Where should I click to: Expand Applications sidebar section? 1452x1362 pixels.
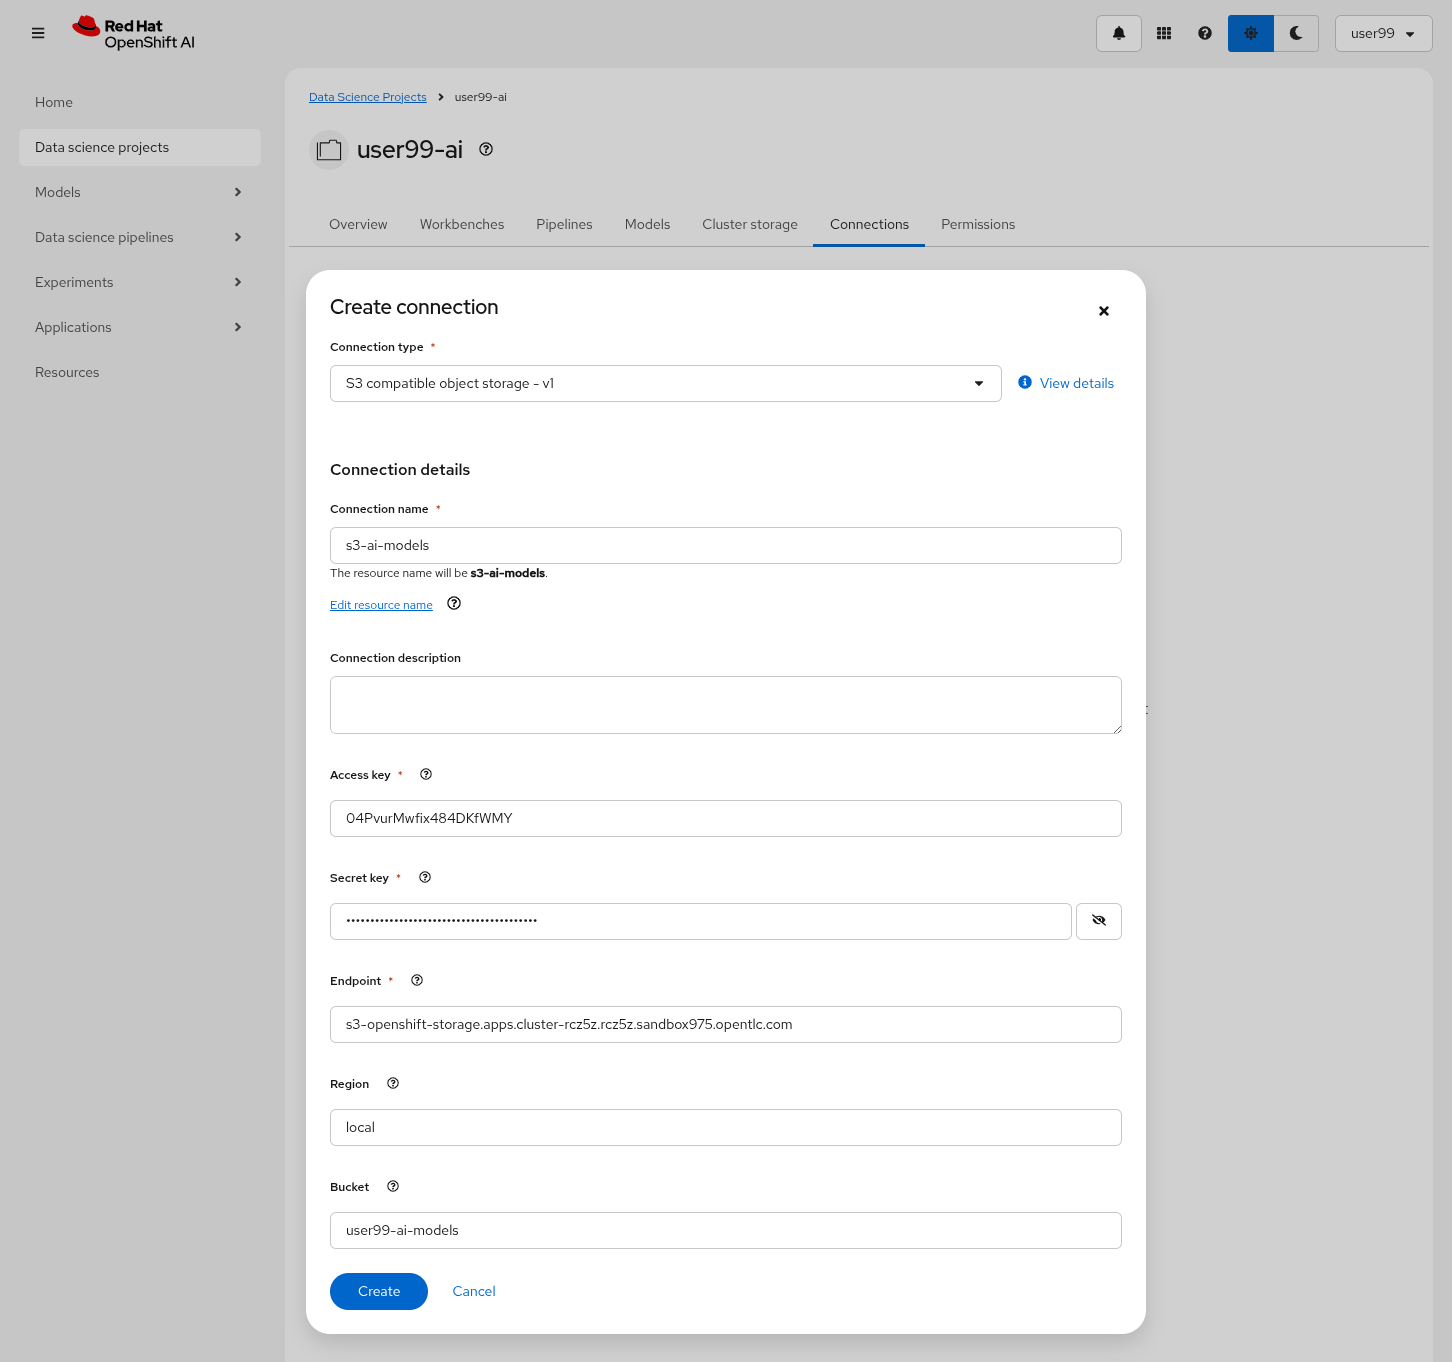(x=140, y=327)
